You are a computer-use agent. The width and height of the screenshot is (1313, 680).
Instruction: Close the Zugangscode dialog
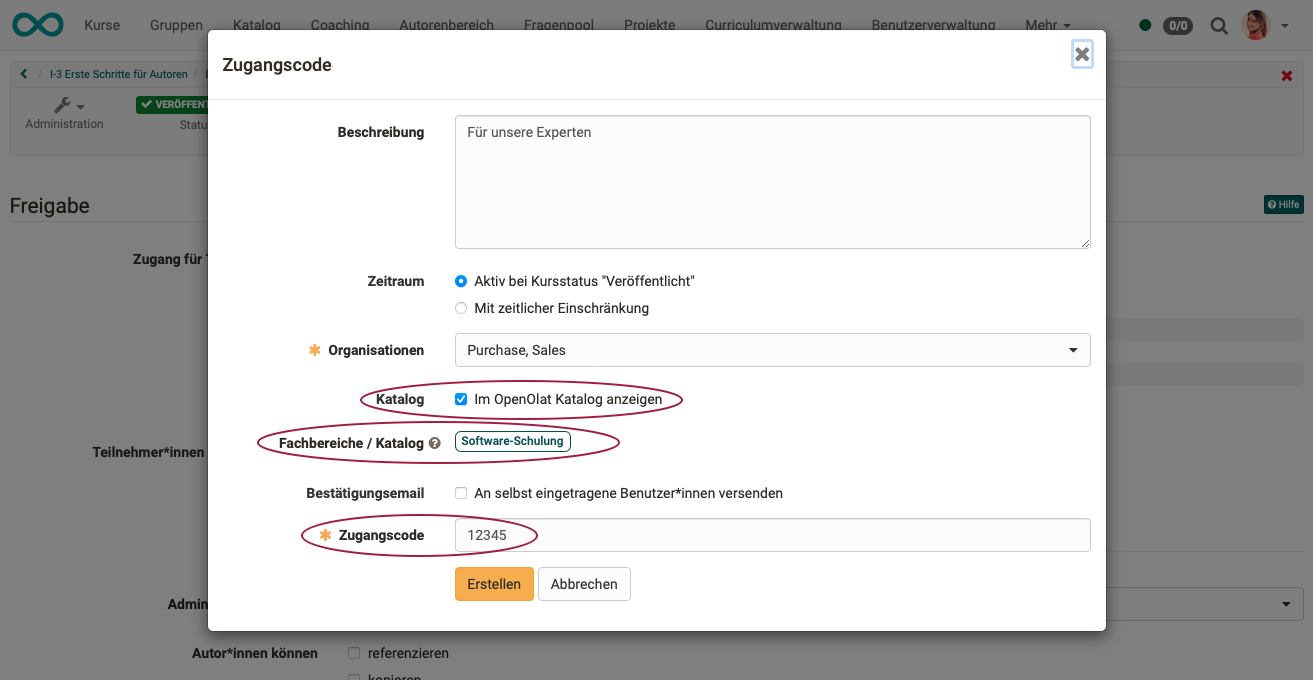click(x=1082, y=54)
